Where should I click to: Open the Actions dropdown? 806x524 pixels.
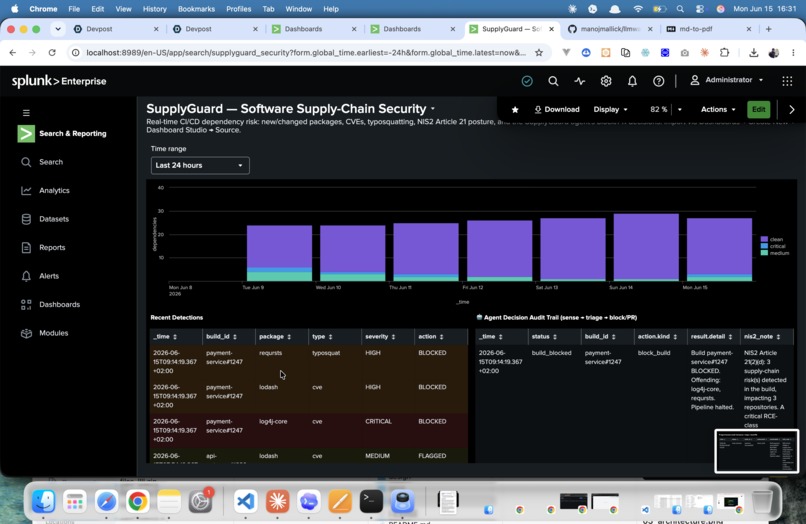click(718, 110)
